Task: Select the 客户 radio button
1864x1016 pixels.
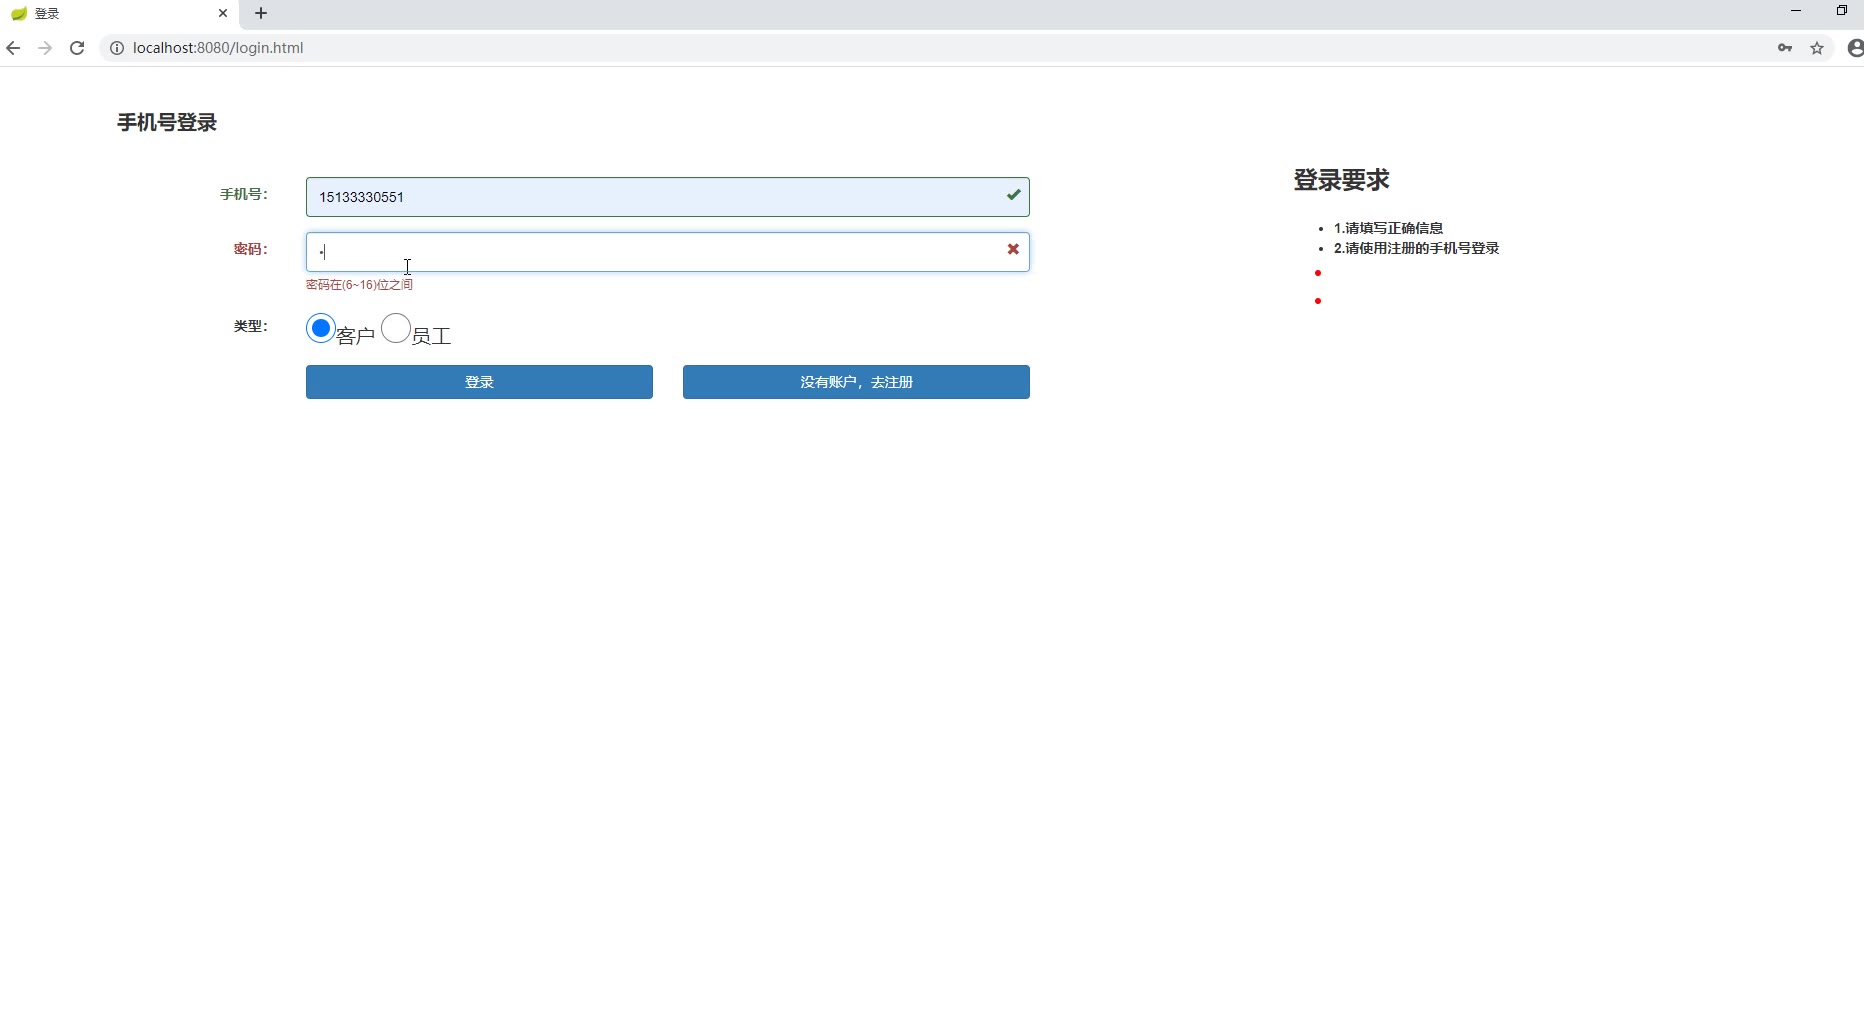Action: click(x=320, y=328)
